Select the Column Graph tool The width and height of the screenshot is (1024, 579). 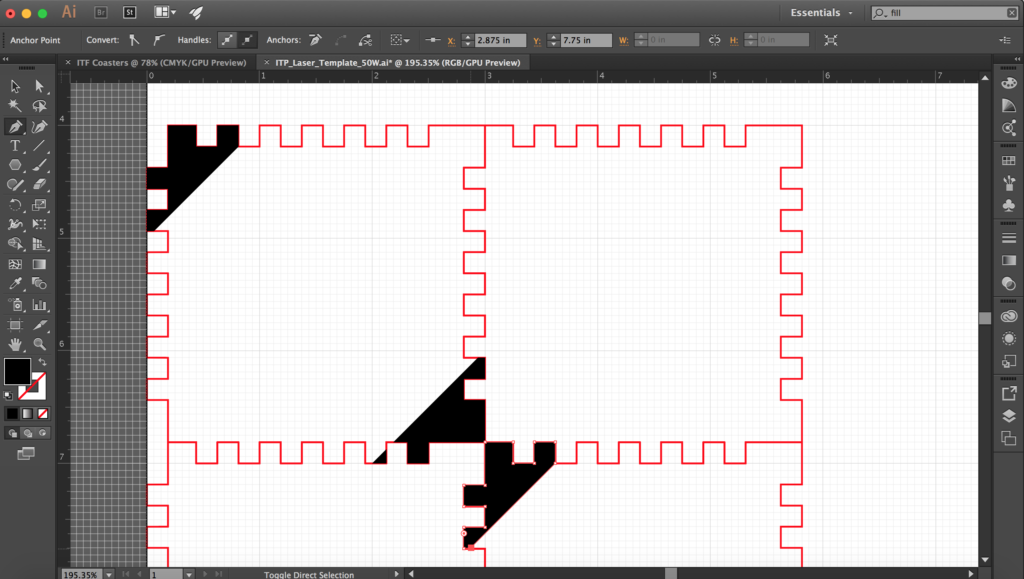(x=39, y=305)
